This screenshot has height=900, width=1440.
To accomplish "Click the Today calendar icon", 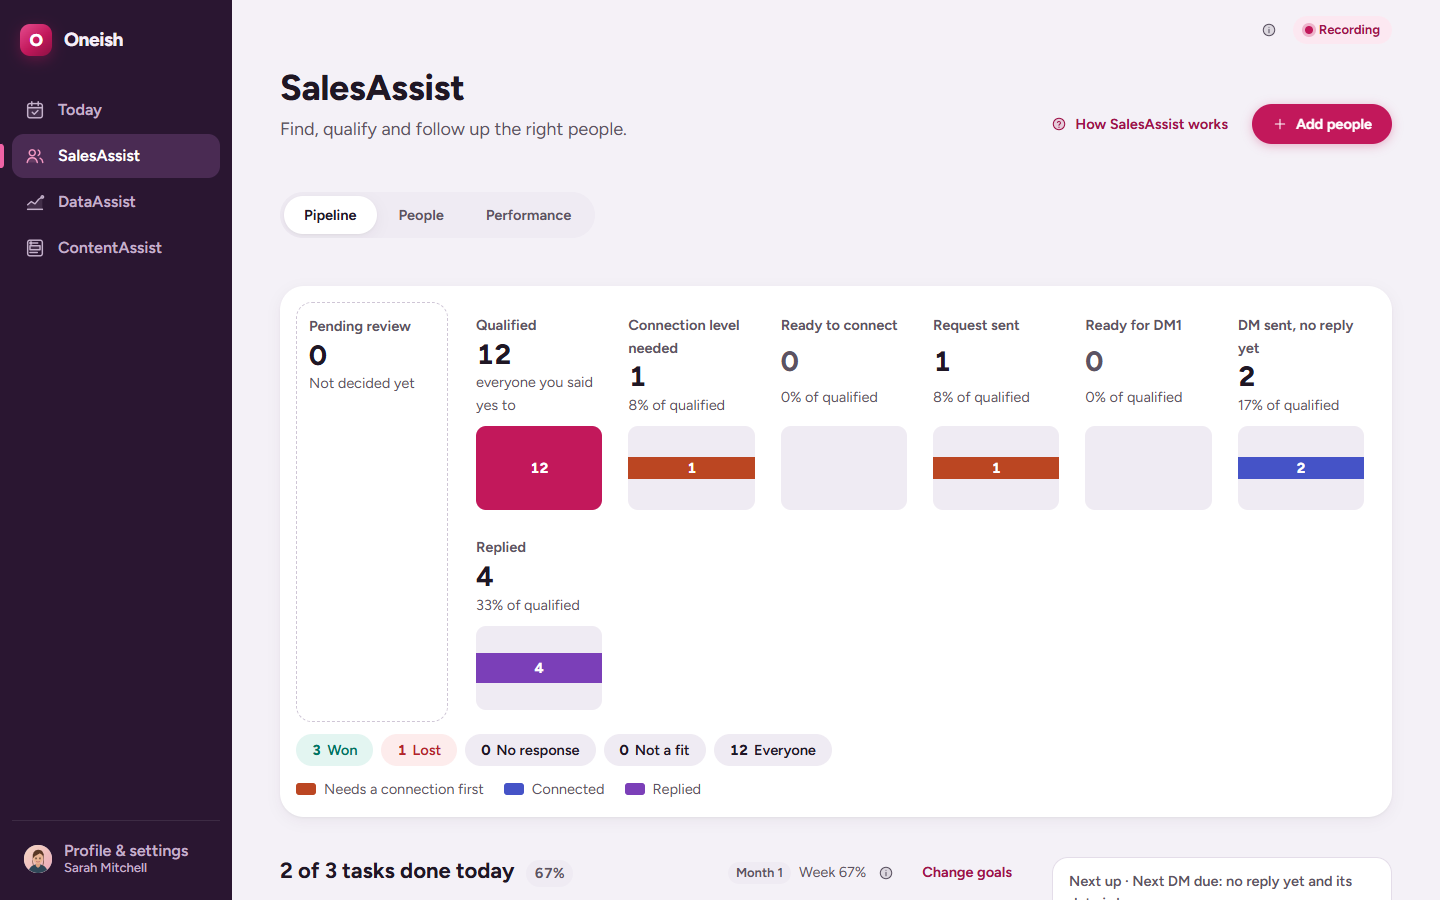I will (35, 110).
